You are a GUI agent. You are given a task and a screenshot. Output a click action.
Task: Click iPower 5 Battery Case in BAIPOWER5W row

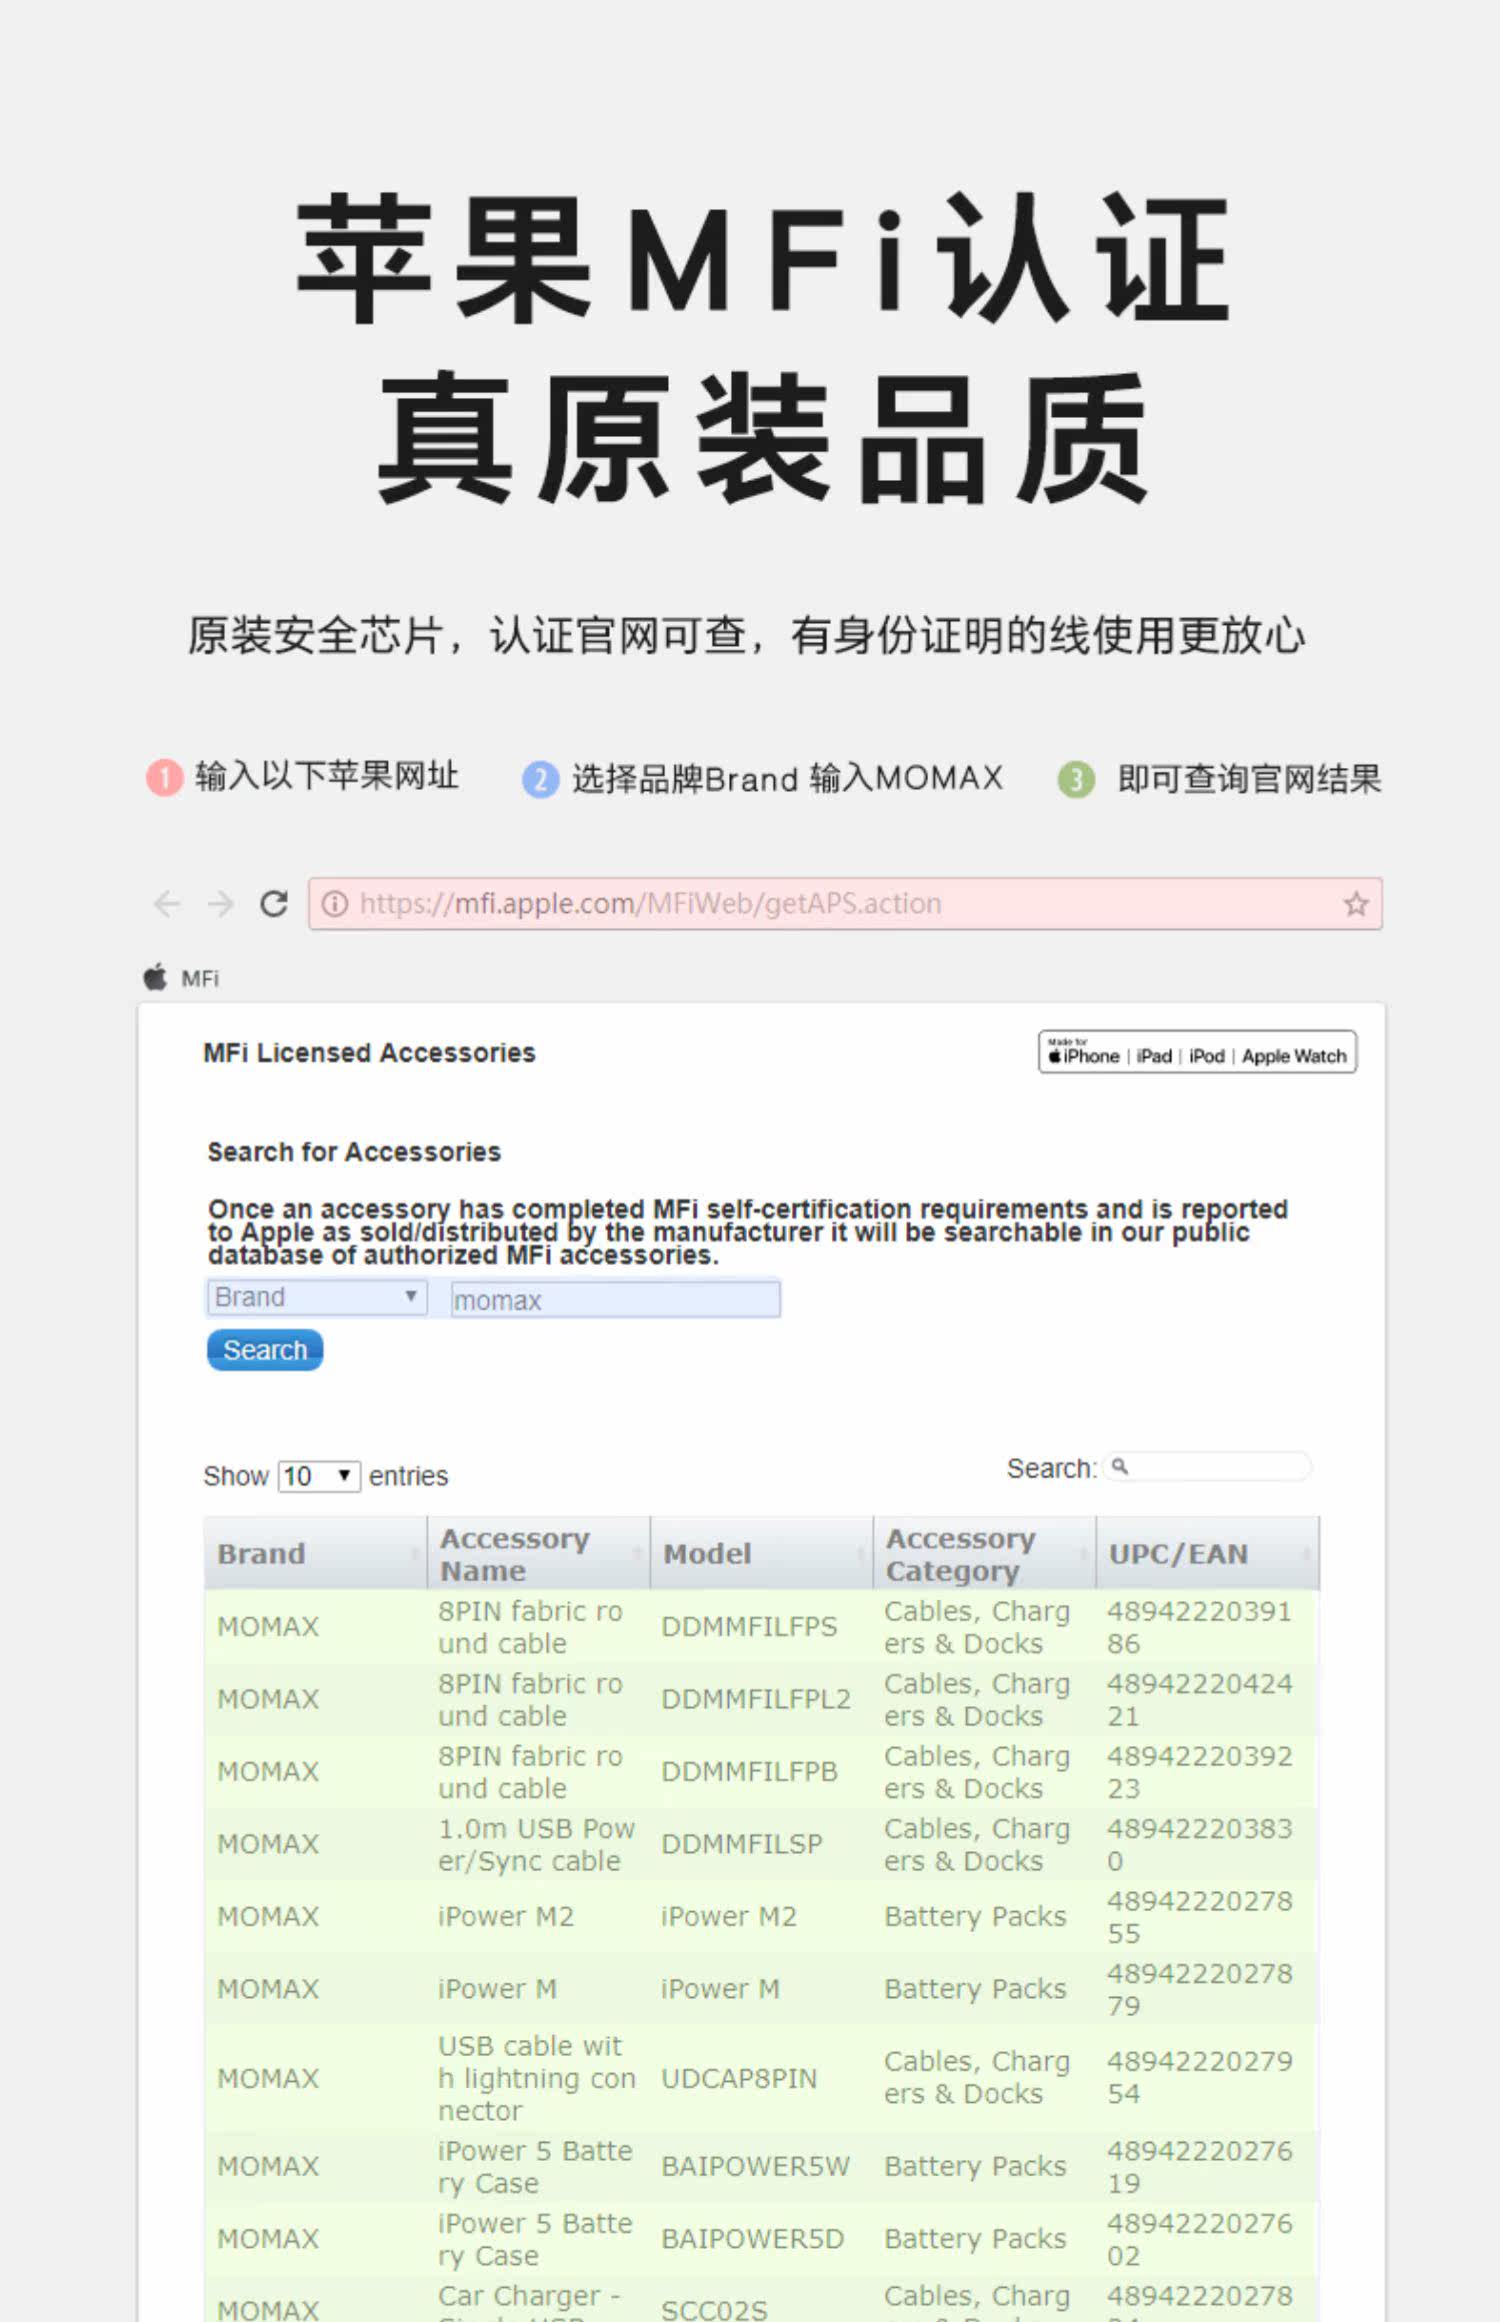click(x=535, y=2166)
